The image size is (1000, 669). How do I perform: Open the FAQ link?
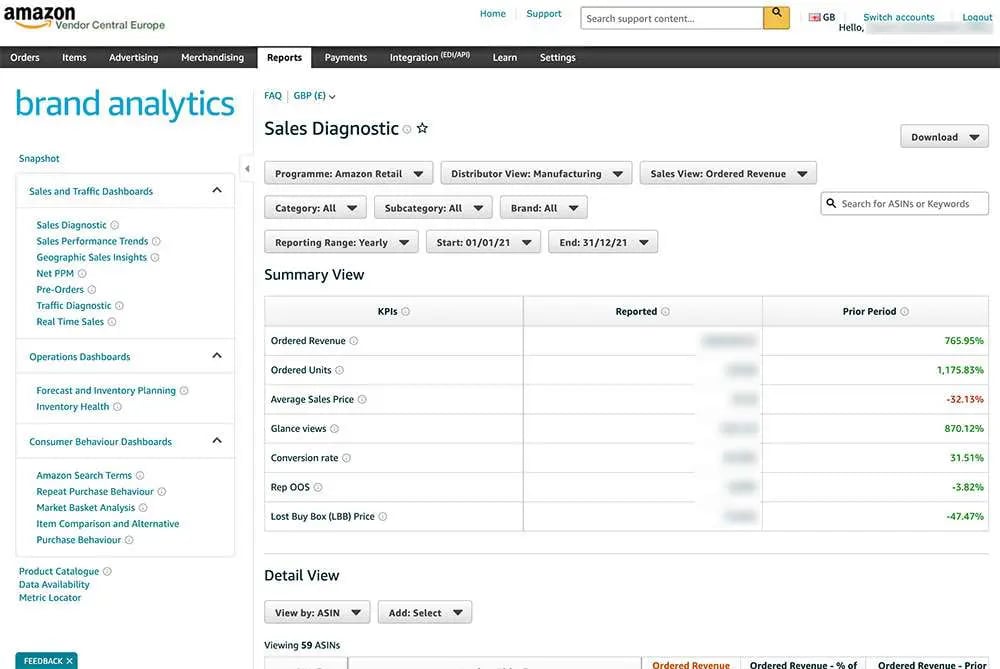pos(273,96)
